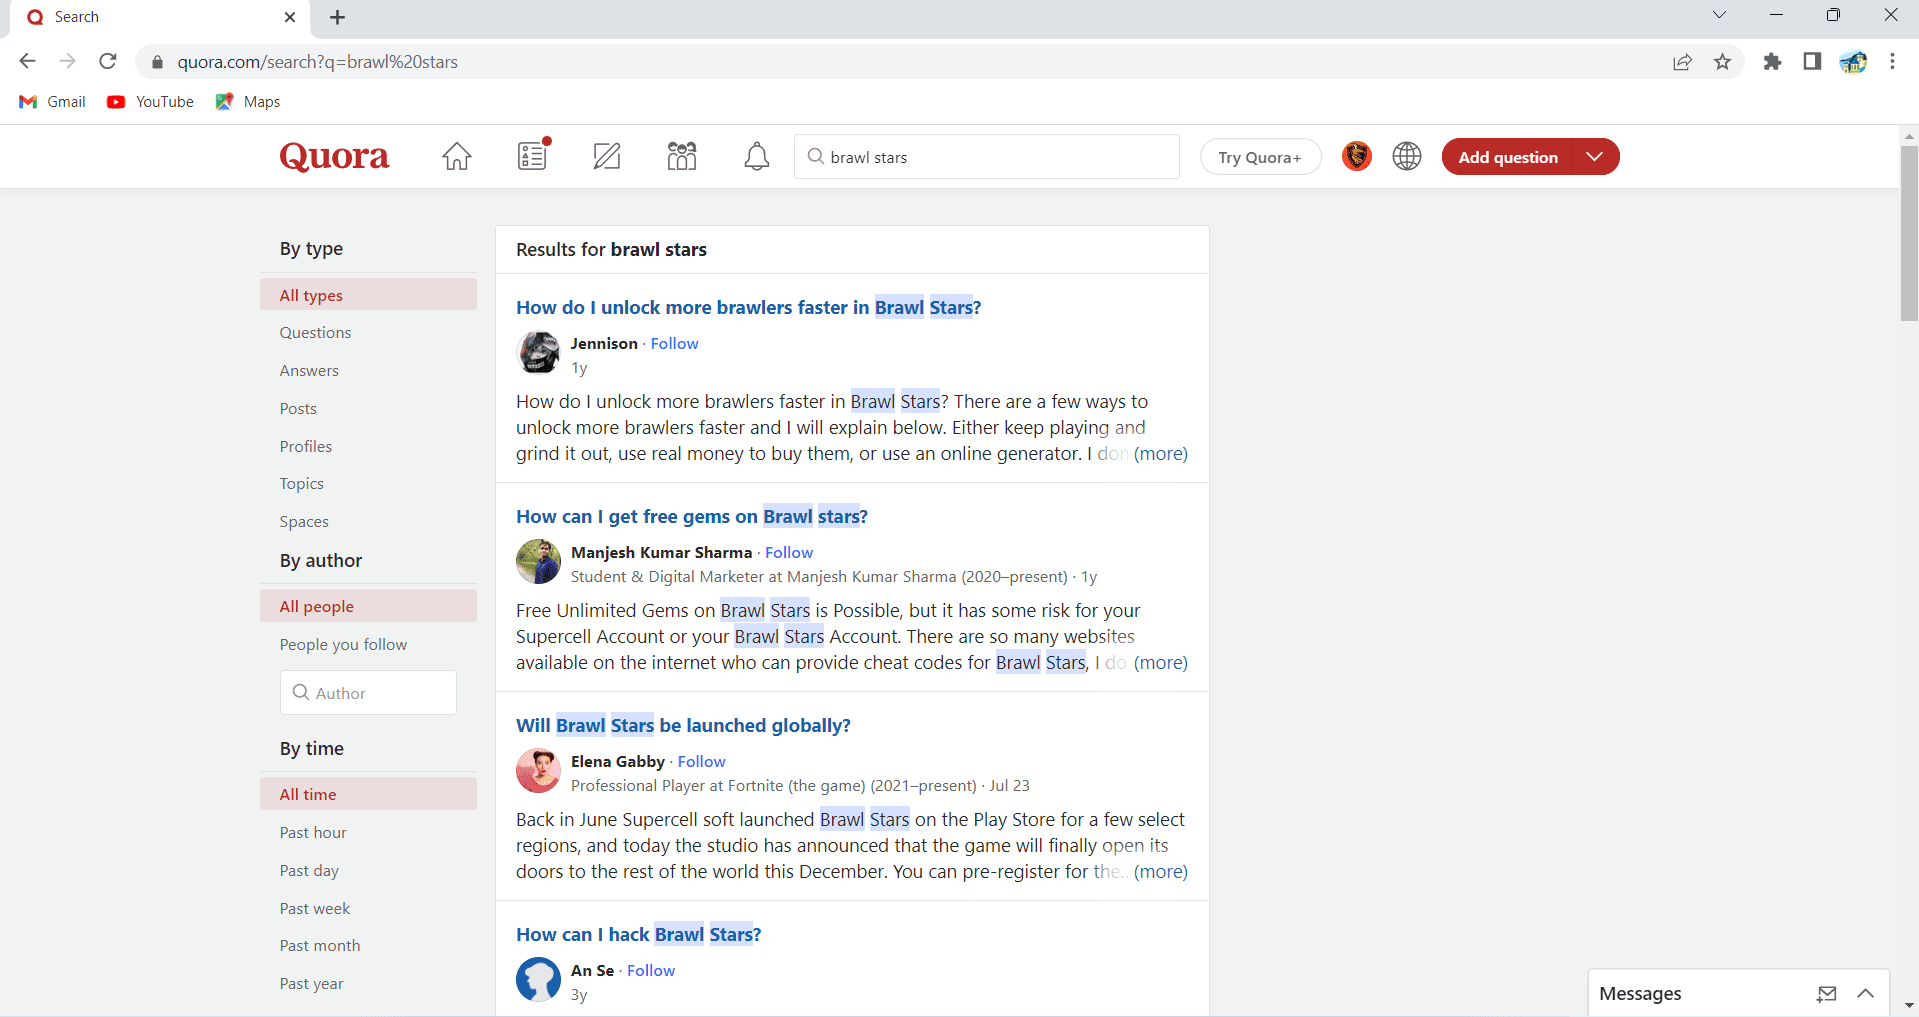
Task: Select All people author filter
Action: tap(368, 606)
